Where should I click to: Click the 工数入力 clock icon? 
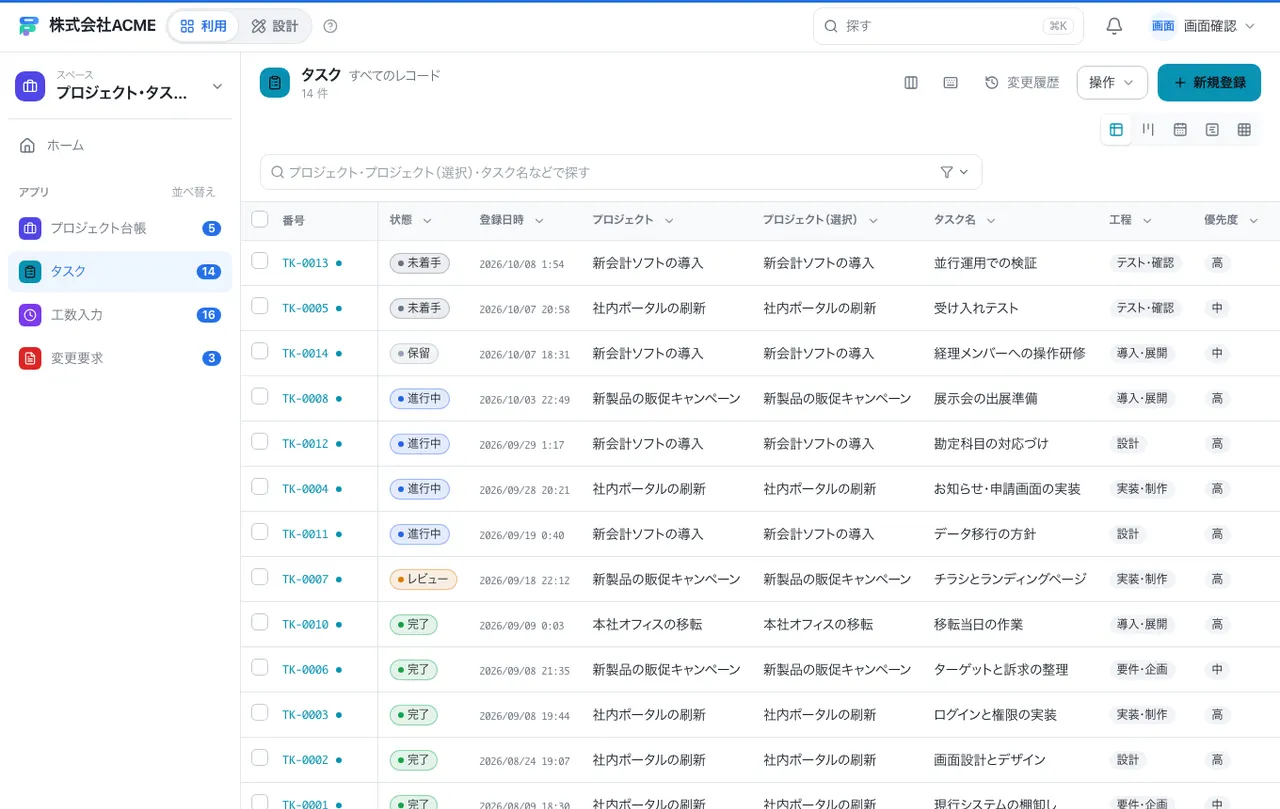pyautogui.click(x=30, y=314)
